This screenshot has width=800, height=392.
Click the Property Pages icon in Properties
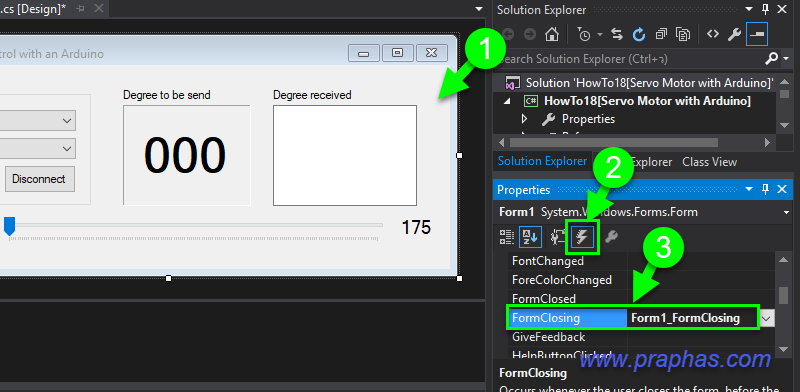(x=611, y=237)
